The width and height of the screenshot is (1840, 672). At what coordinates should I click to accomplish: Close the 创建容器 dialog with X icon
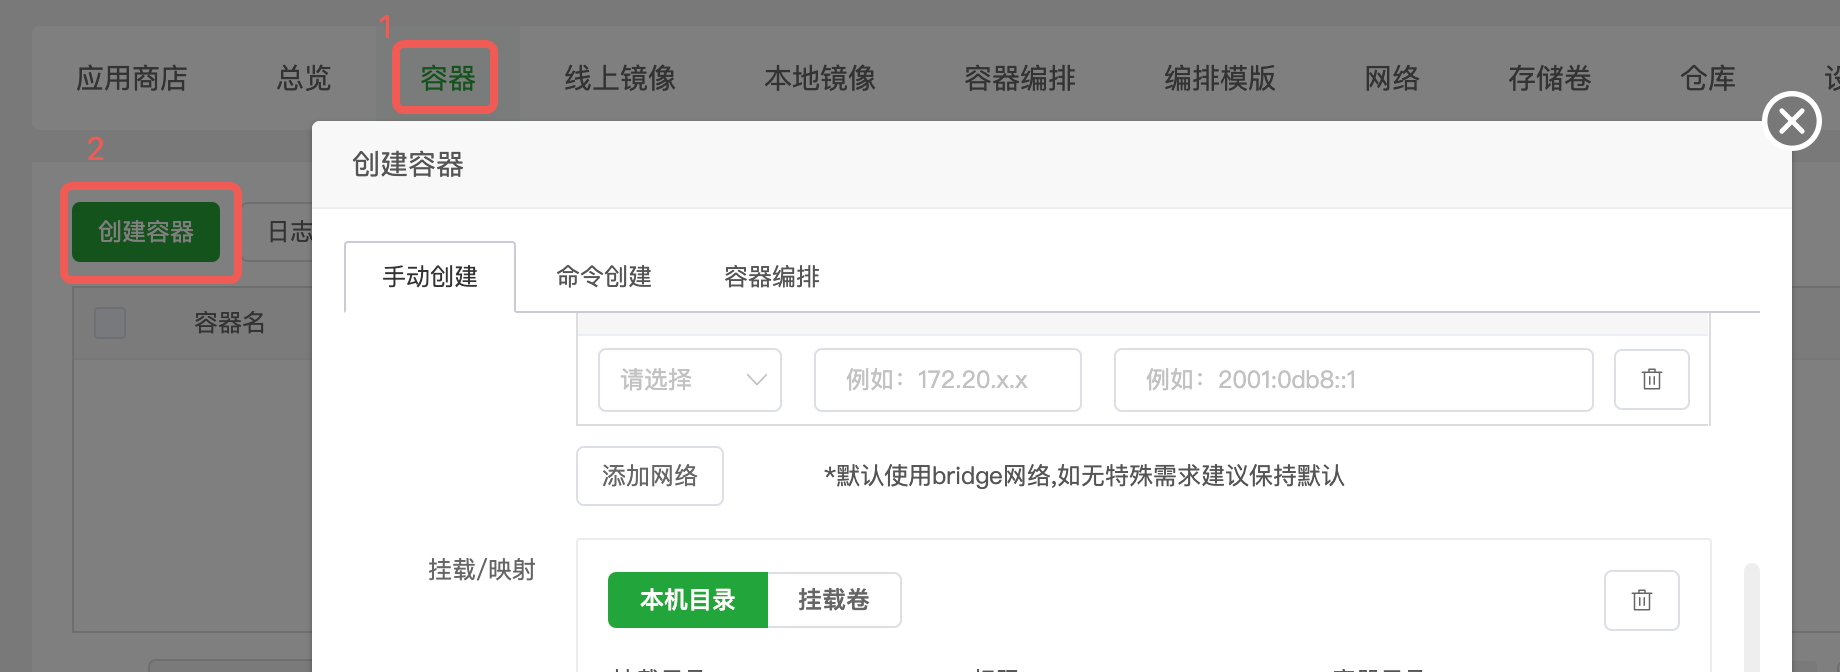coord(1791,121)
